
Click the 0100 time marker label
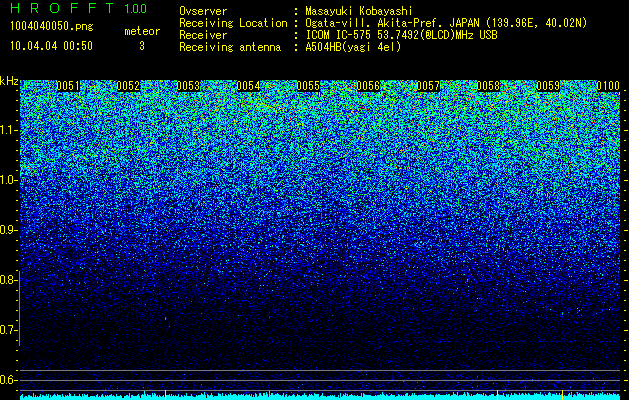pyautogui.click(x=608, y=86)
